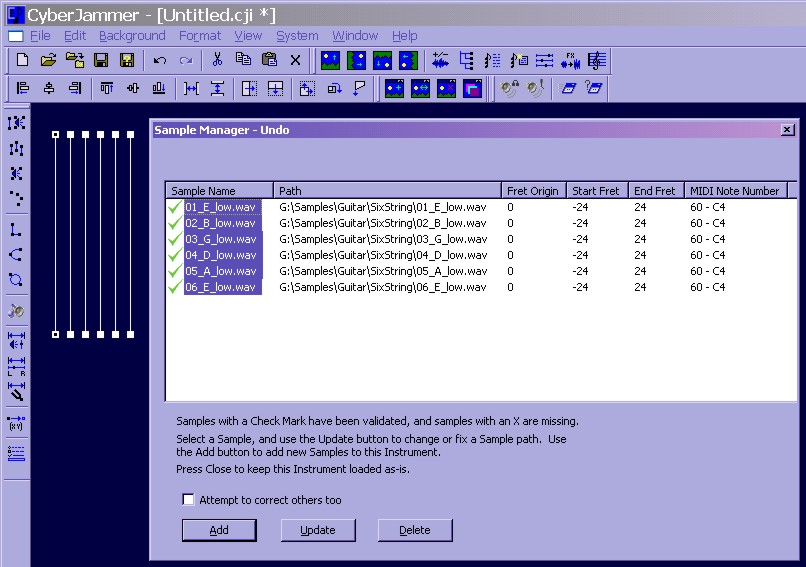Click the speaker with music note icon in the left toolbar

pyautogui.click(x=16, y=311)
